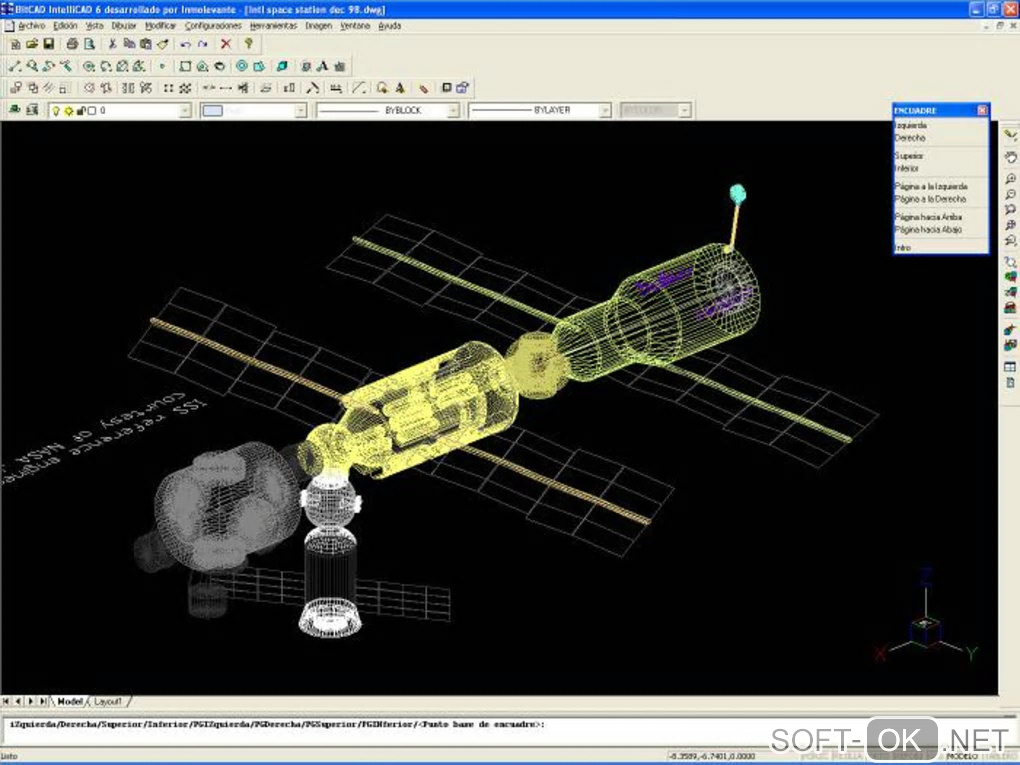
Task: Select the Line drawing tool
Action: (15, 66)
